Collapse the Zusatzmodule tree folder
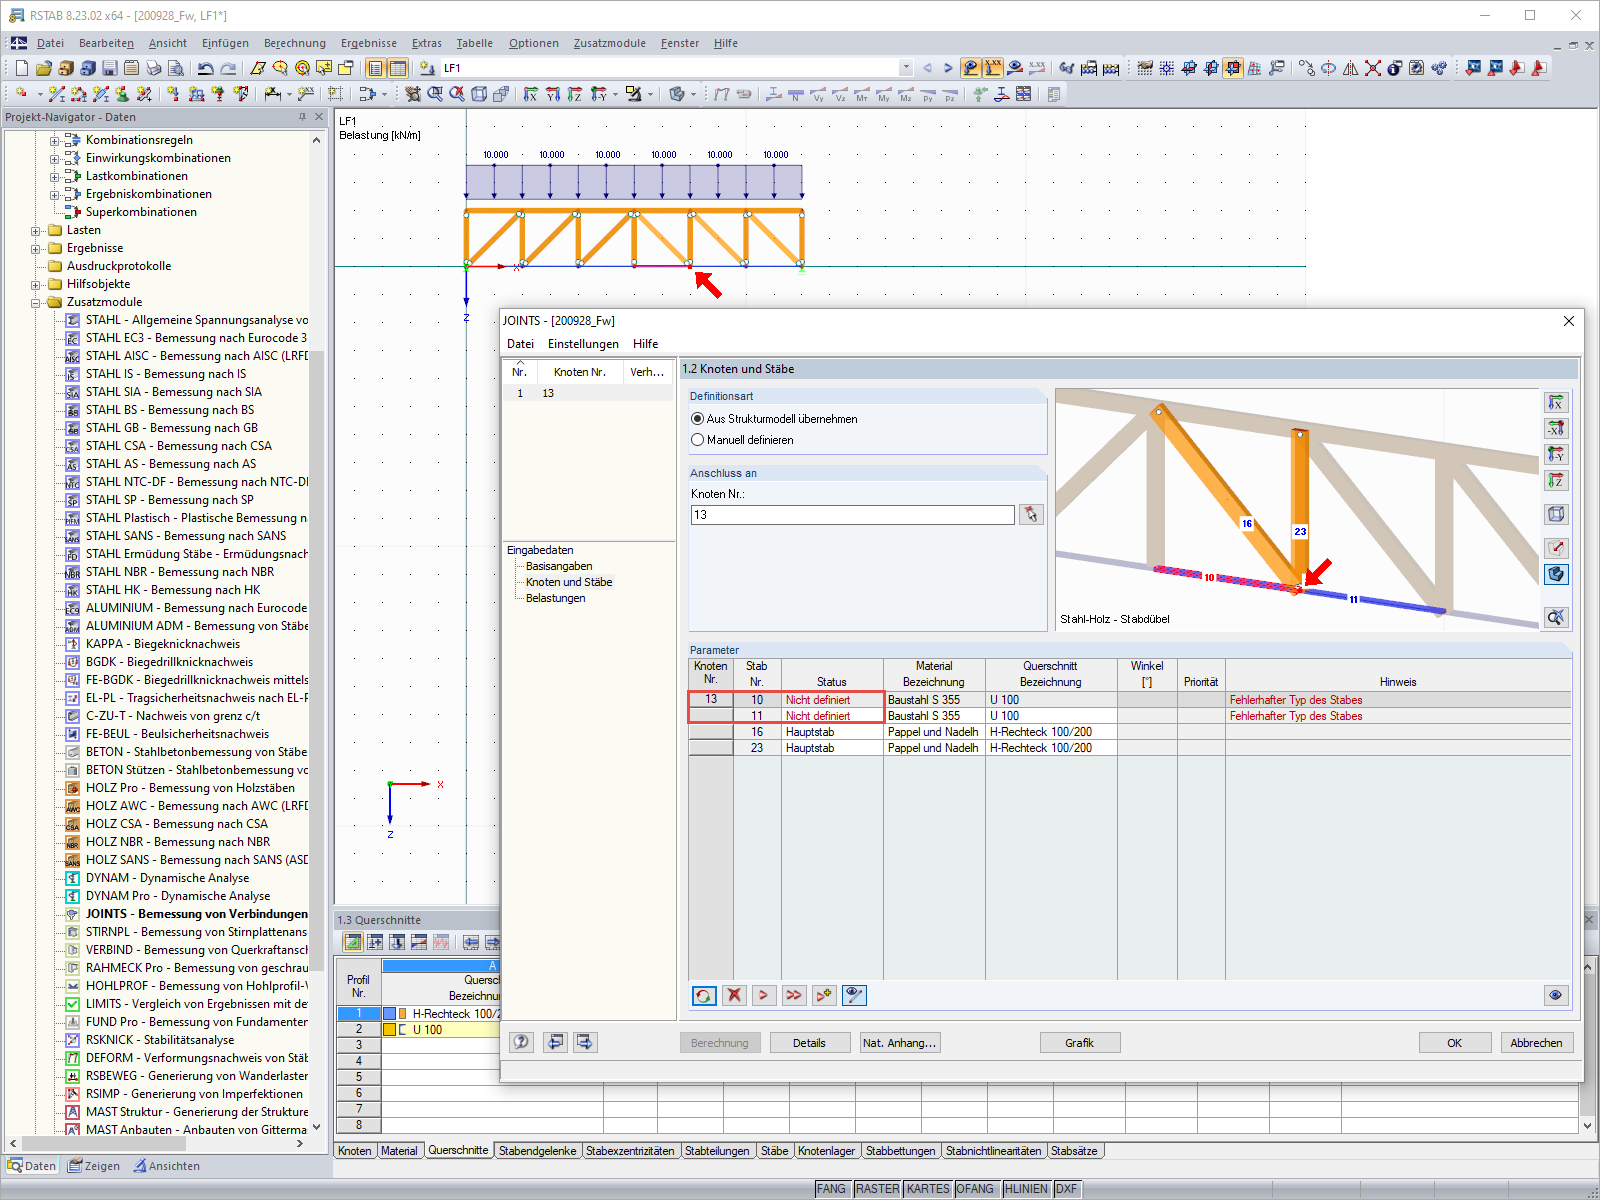This screenshot has width=1600, height=1200. pyautogui.click(x=36, y=303)
